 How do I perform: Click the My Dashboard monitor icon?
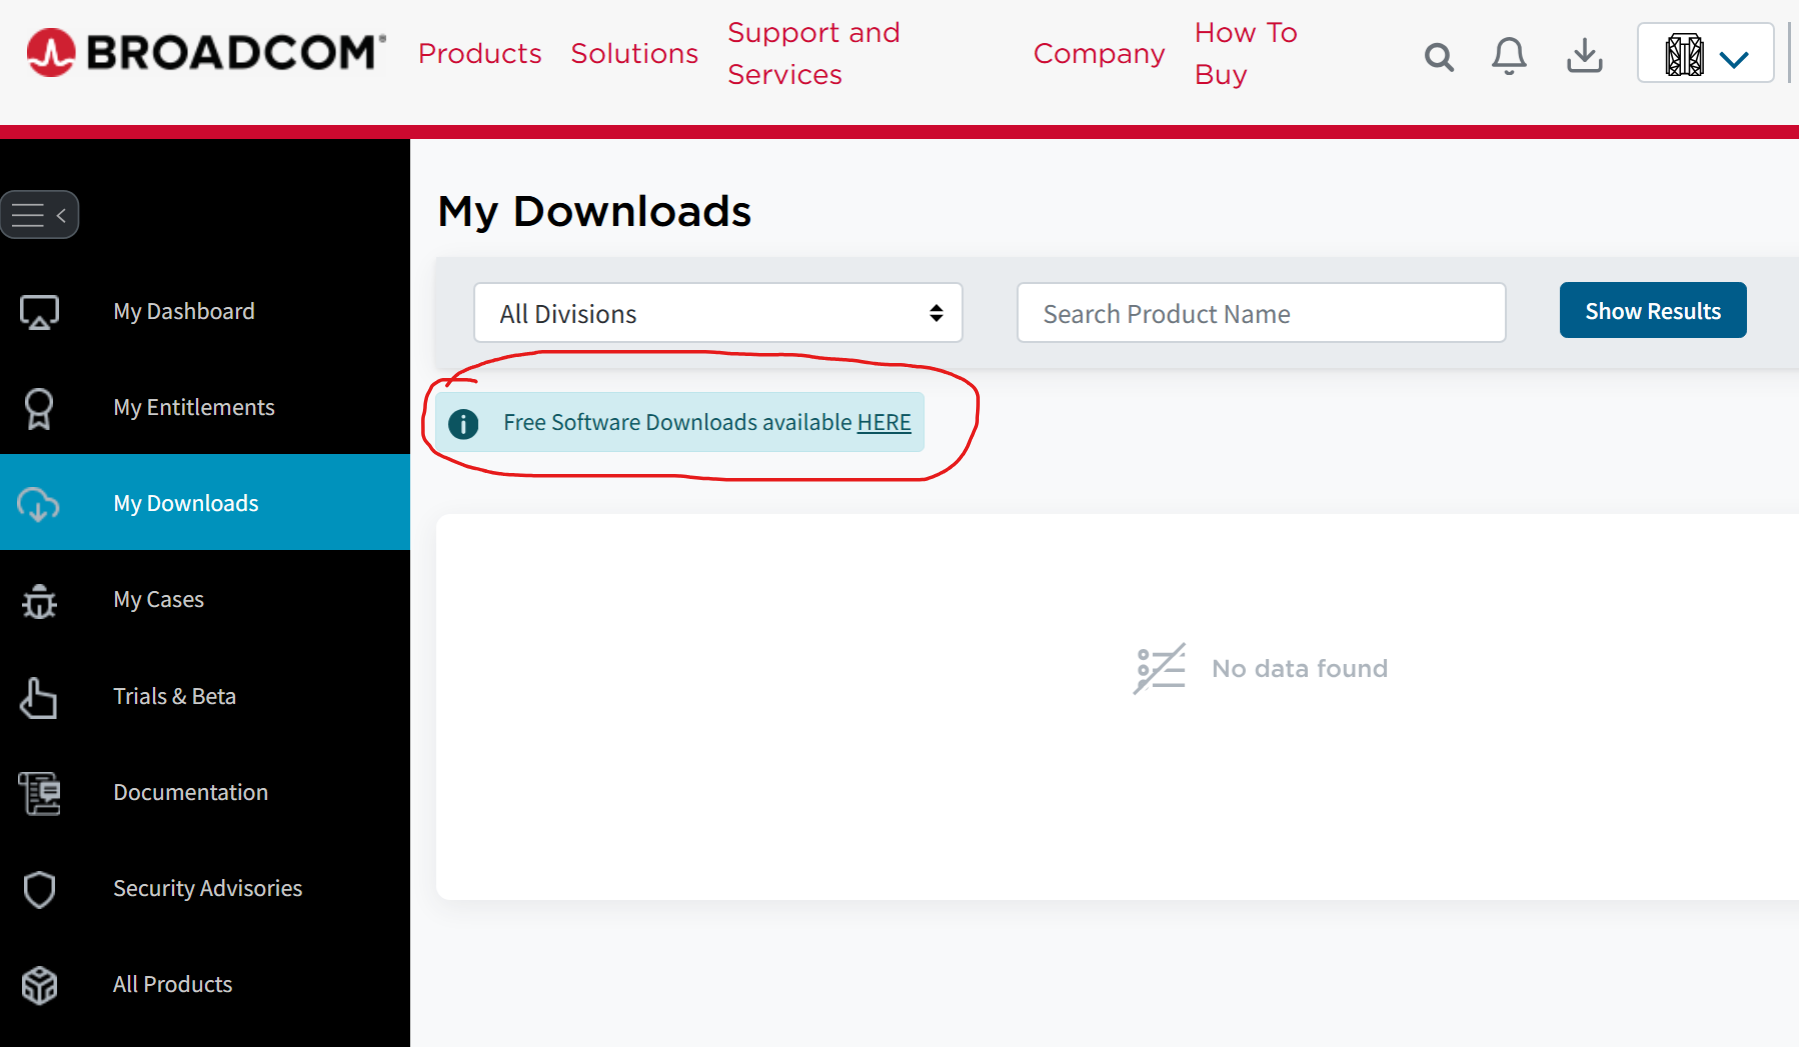[x=39, y=312]
